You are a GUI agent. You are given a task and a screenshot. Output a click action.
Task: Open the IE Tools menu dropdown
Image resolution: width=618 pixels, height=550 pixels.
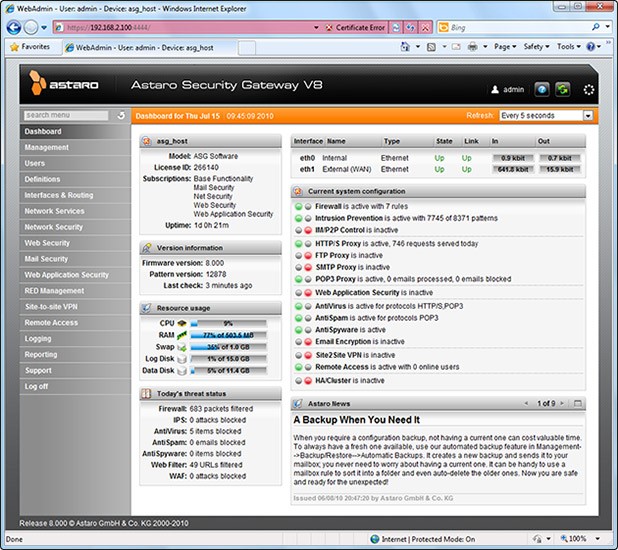point(569,47)
